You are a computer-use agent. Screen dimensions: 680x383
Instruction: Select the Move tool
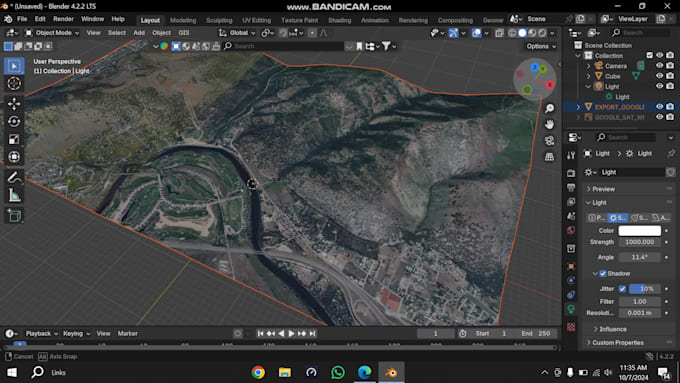tap(14, 104)
